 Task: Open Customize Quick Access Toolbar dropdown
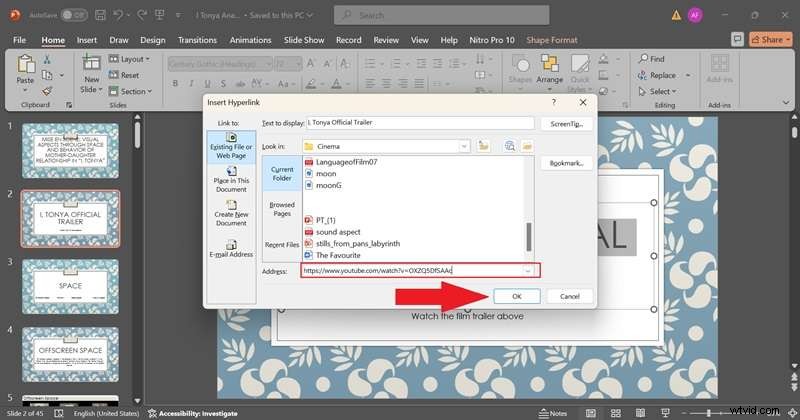point(179,15)
